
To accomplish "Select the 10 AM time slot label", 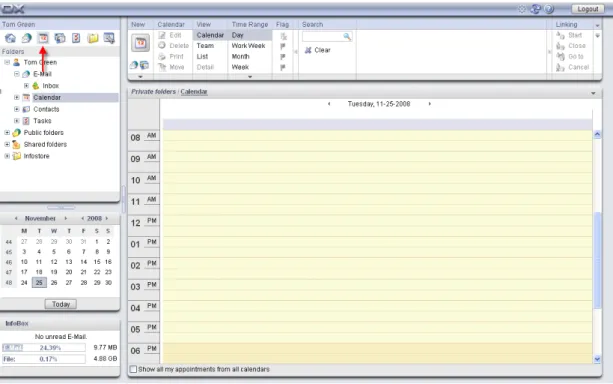I will (143, 180).
